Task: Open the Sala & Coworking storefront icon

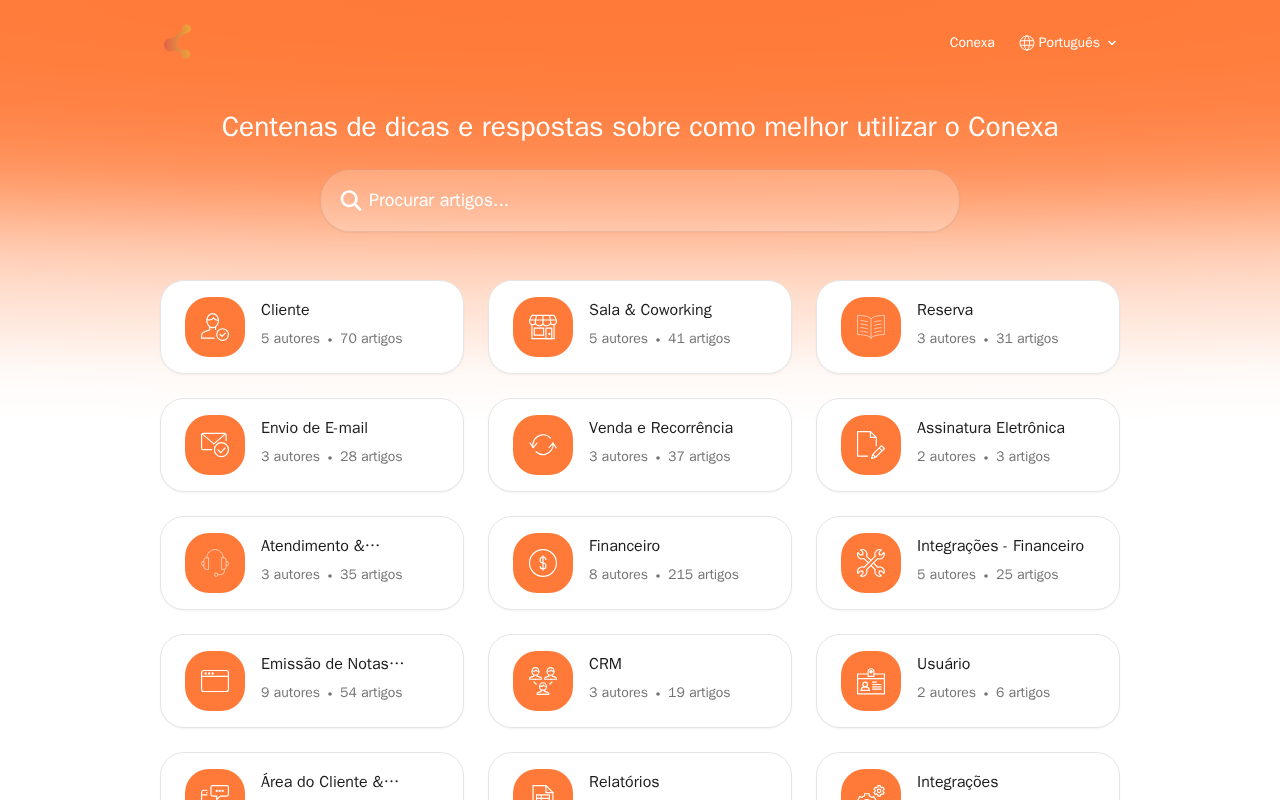Action: pos(543,327)
